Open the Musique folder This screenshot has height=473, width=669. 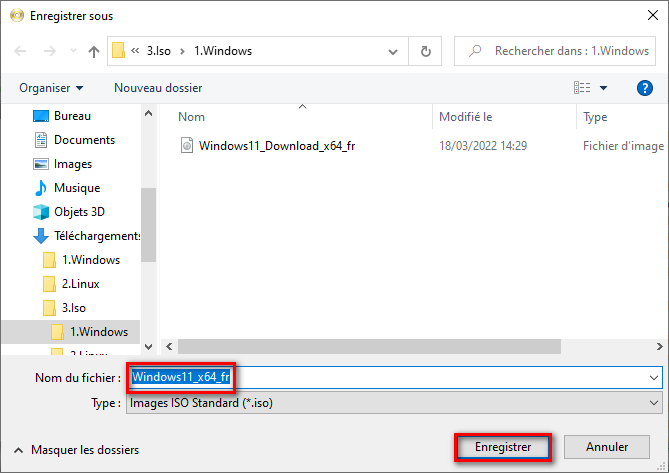point(76,188)
